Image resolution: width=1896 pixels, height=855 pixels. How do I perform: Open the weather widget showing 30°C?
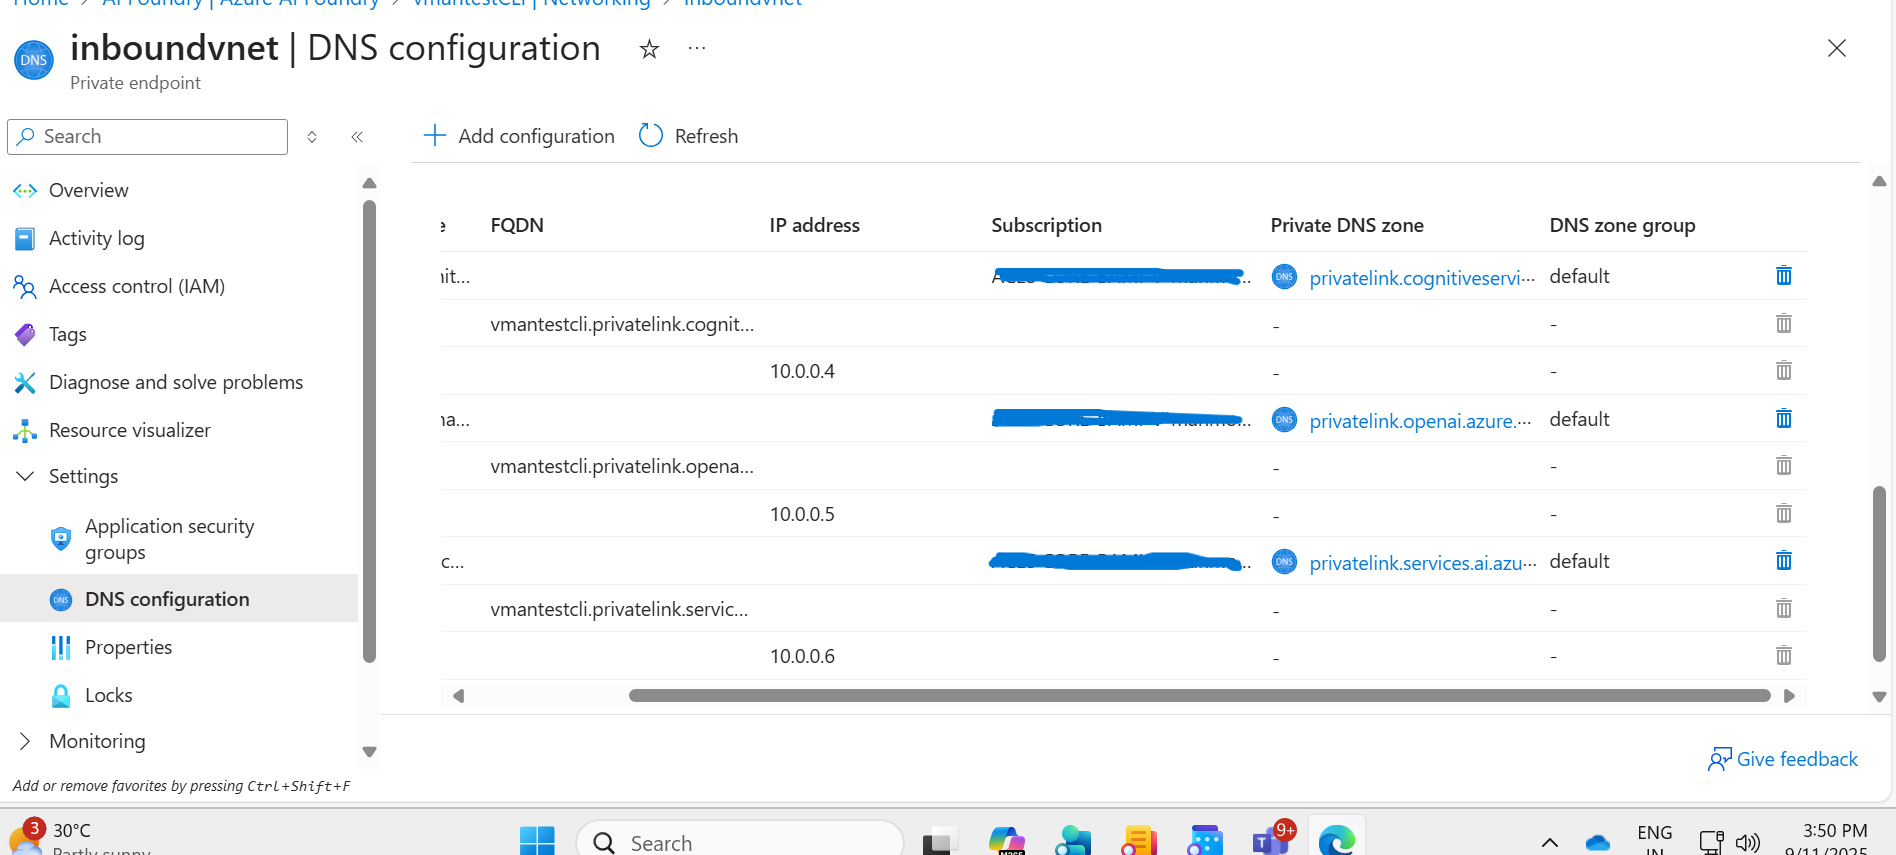78,838
